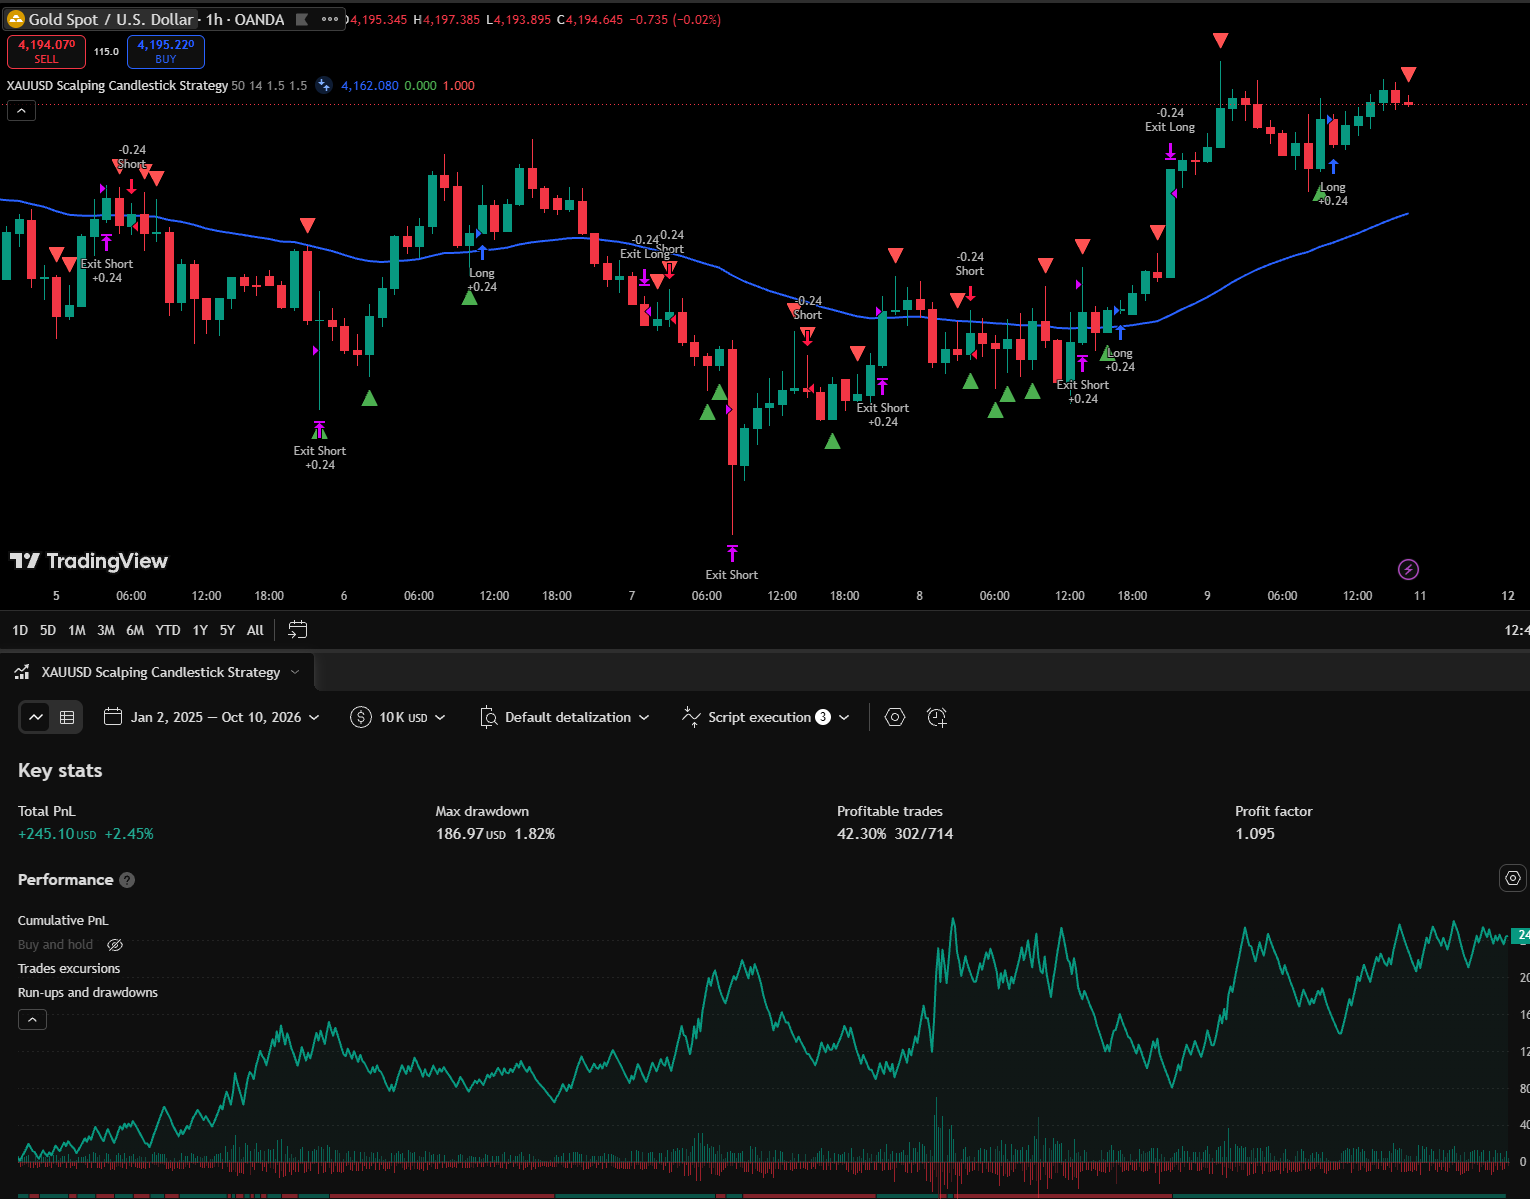
Task: Switch to the chart overview view icon
Action: tap(36, 717)
